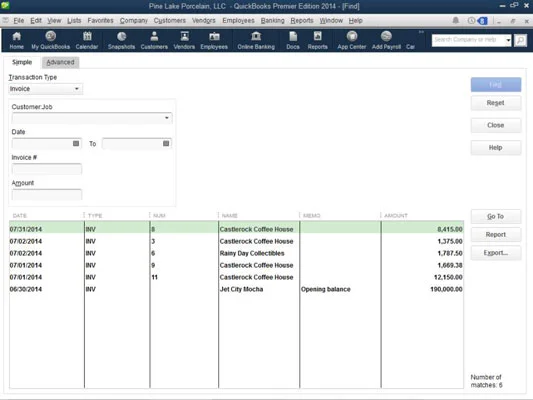Click the Go To button
The width and height of the screenshot is (533, 400).
pos(496,216)
